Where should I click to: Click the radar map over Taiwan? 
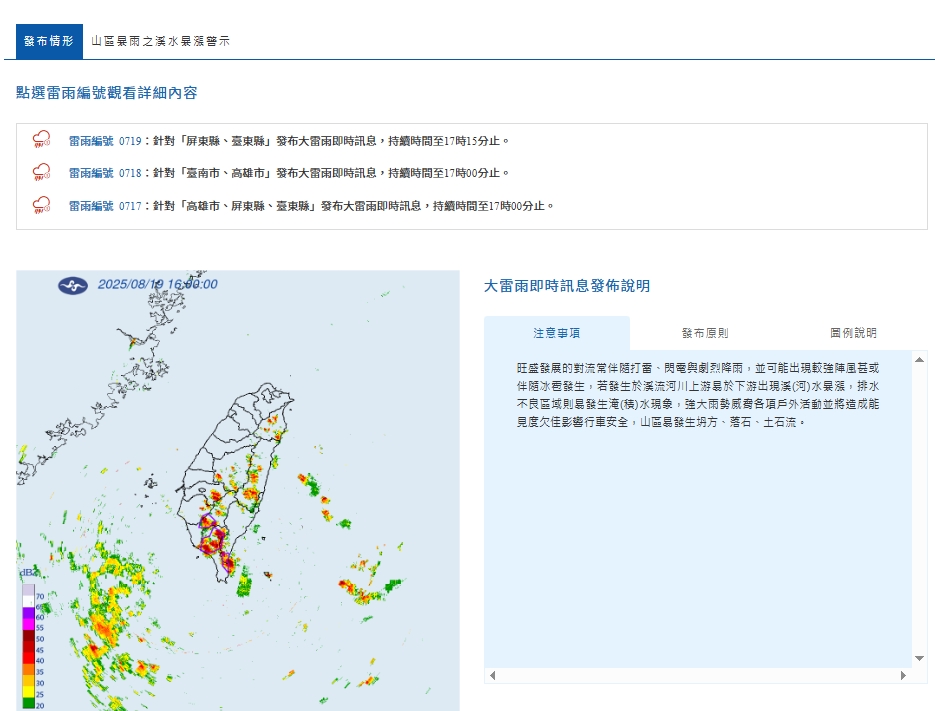pyautogui.click(x=238, y=490)
